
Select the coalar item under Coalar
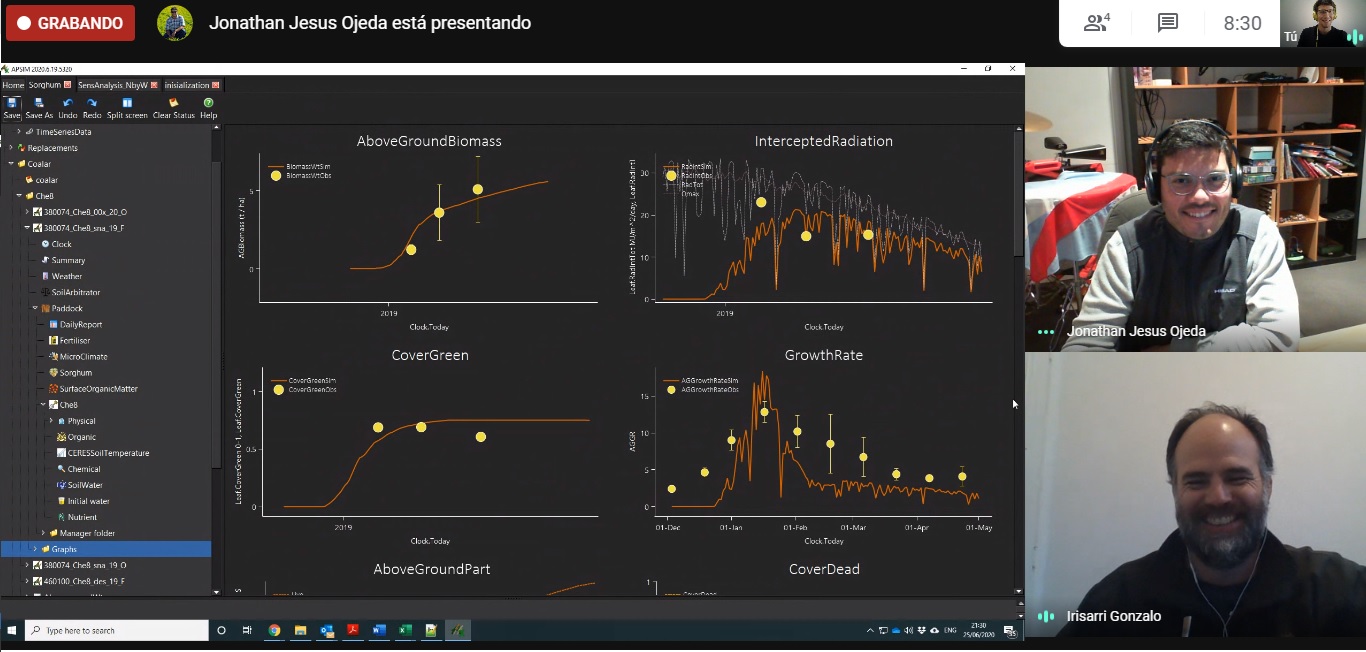pos(46,180)
